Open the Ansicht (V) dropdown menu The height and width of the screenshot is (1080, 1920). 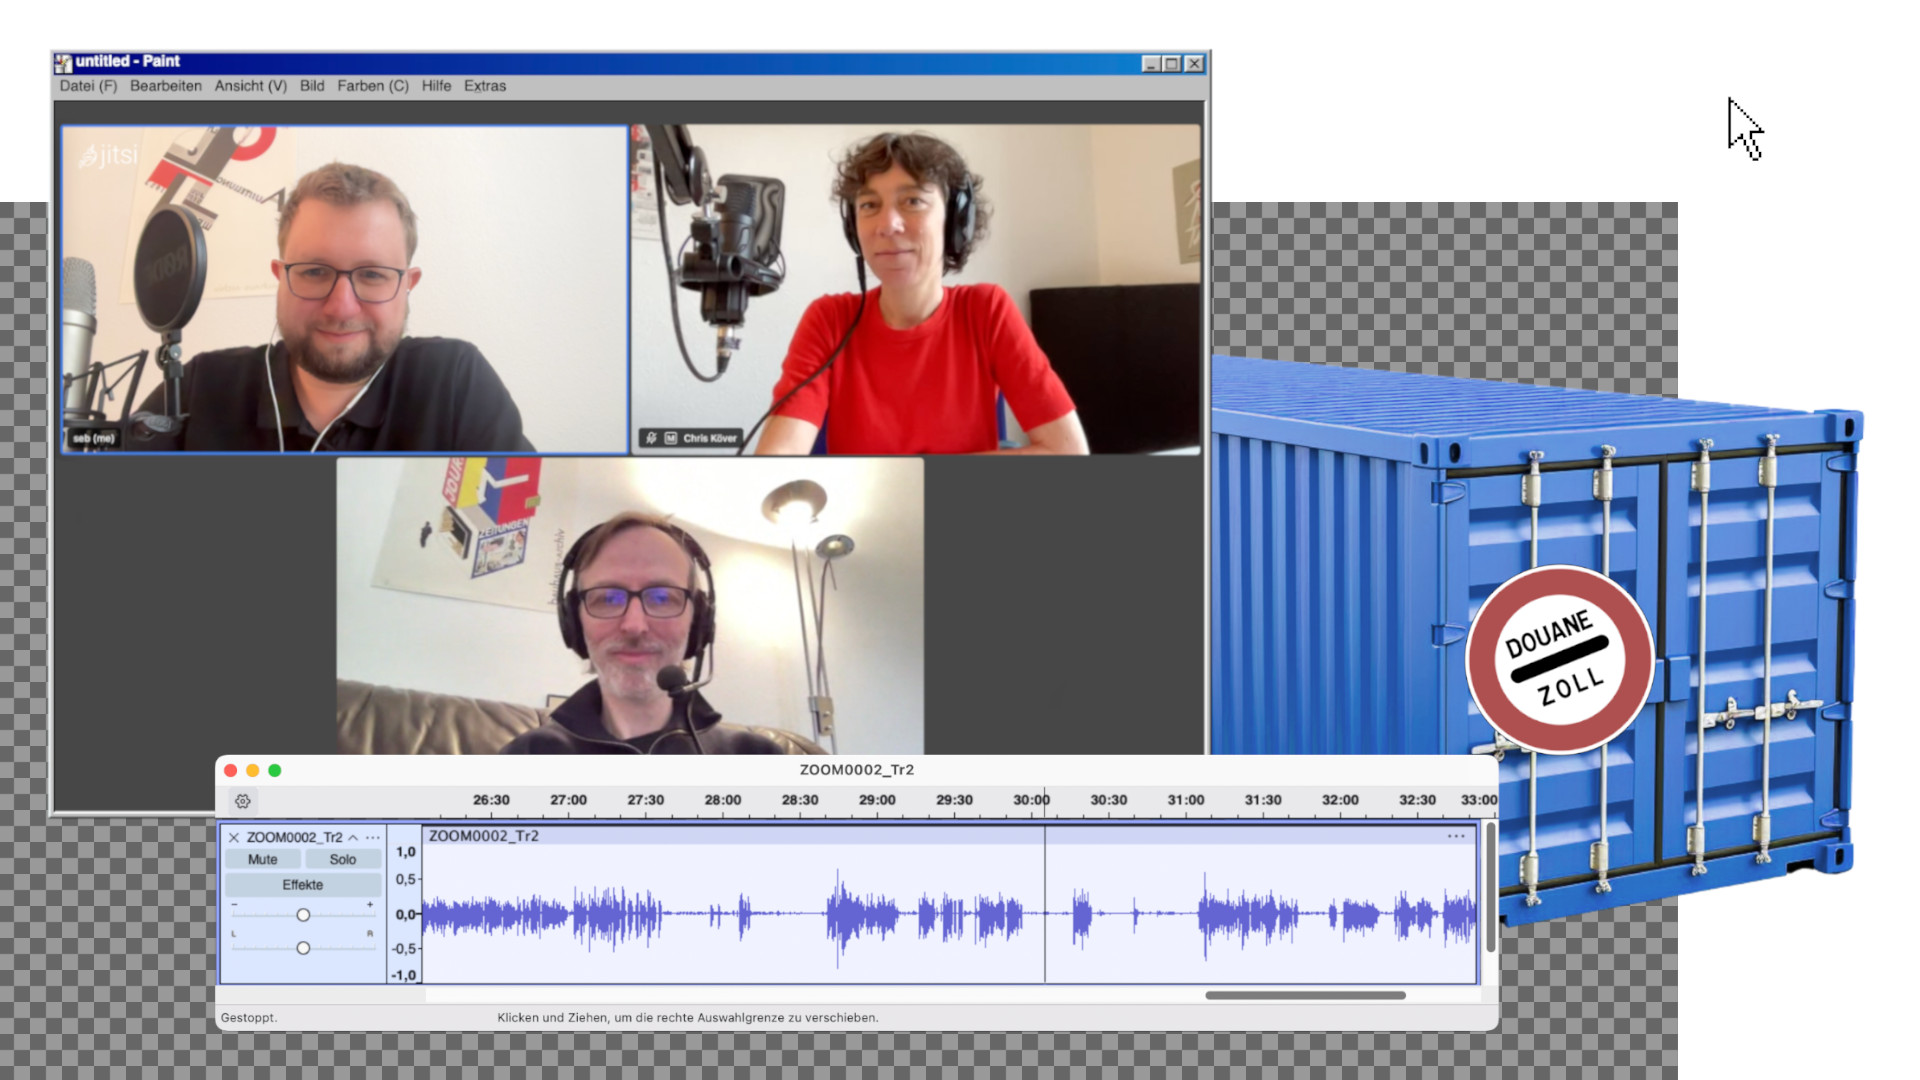250,86
